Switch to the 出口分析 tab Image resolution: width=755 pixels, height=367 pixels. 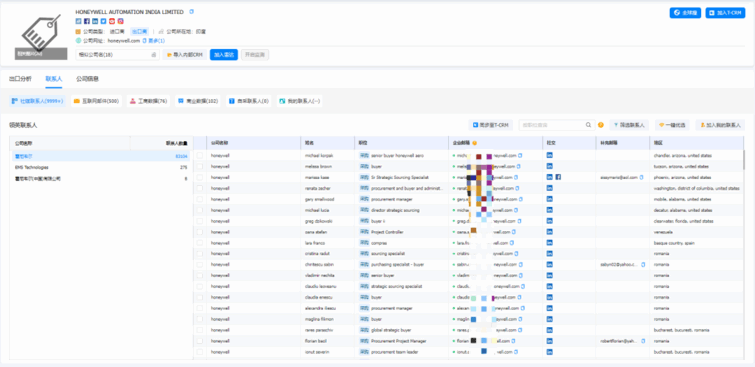(21, 79)
